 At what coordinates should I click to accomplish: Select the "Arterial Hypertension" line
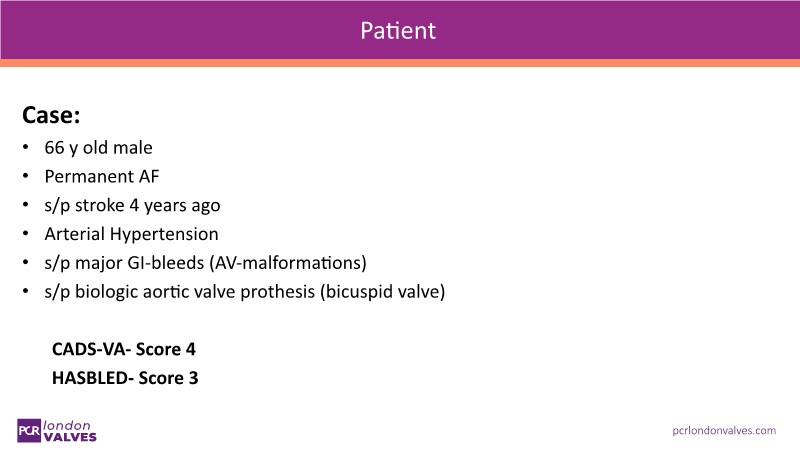(130, 234)
